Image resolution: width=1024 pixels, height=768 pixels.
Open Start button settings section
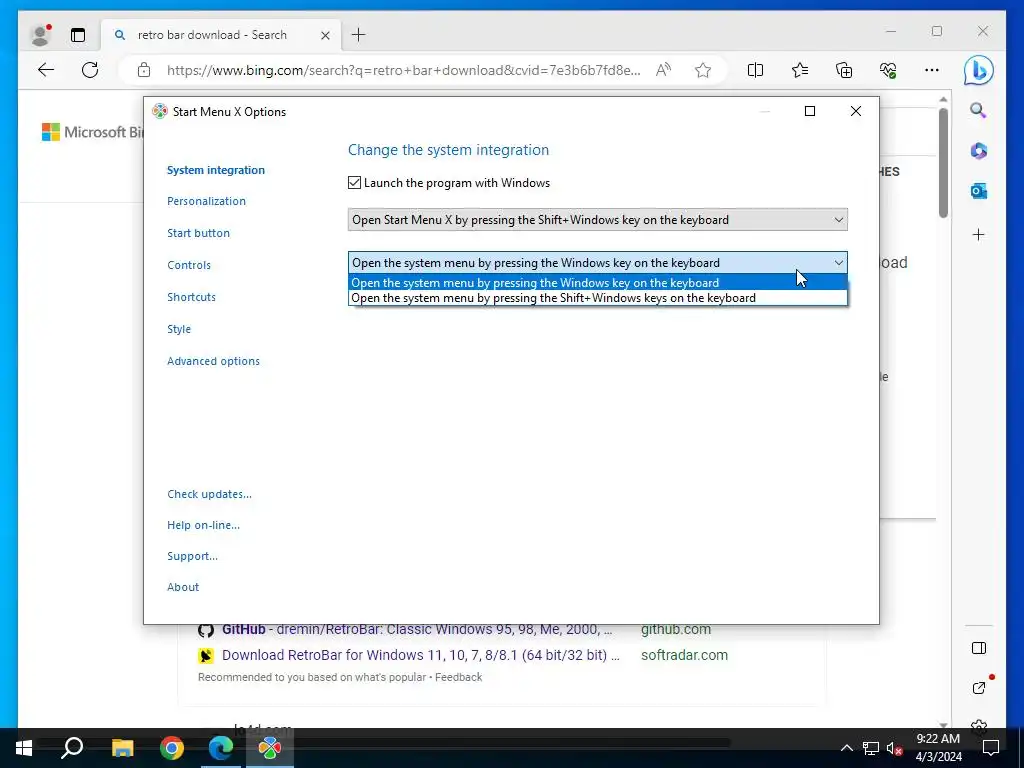pos(198,233)
